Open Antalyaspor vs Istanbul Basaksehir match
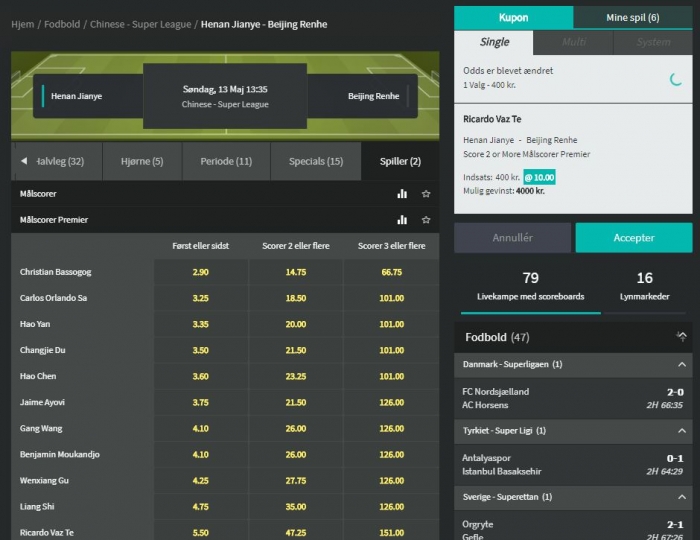Image resolution: width=700 pixels, height=540 pixels. pos(573,465)
